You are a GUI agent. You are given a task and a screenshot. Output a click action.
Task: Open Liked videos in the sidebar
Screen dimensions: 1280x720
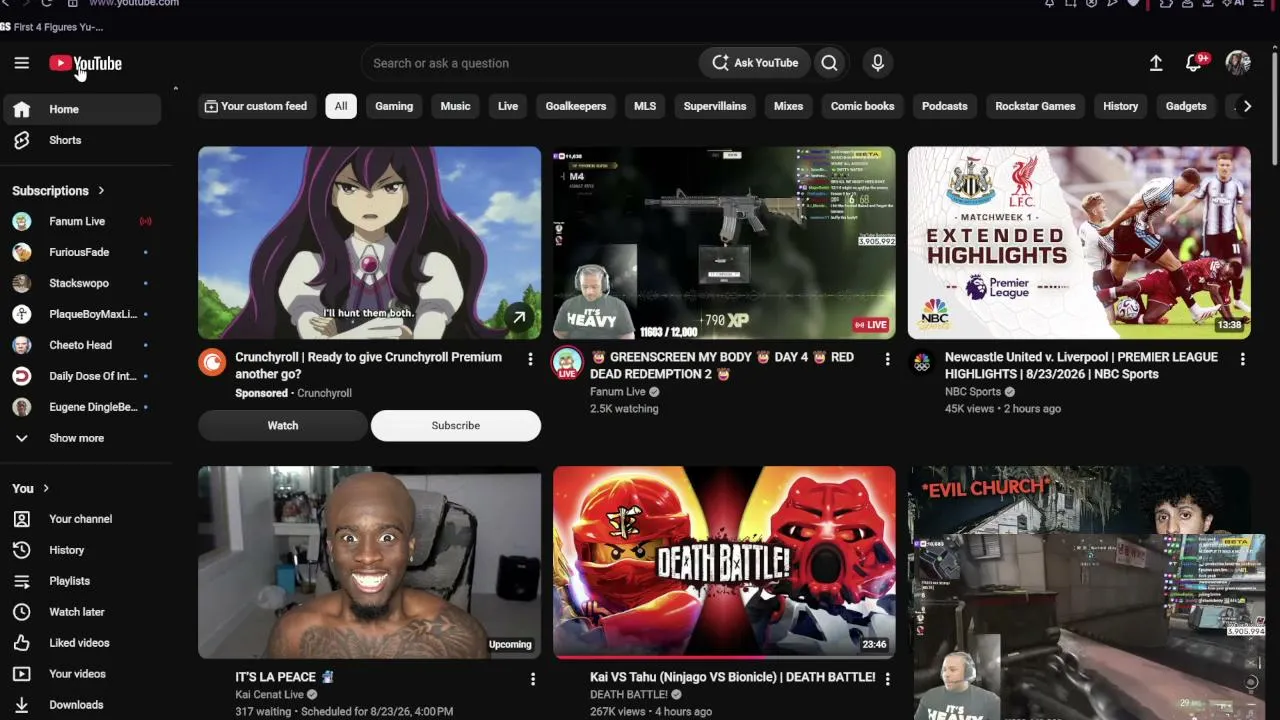[82, 643]
